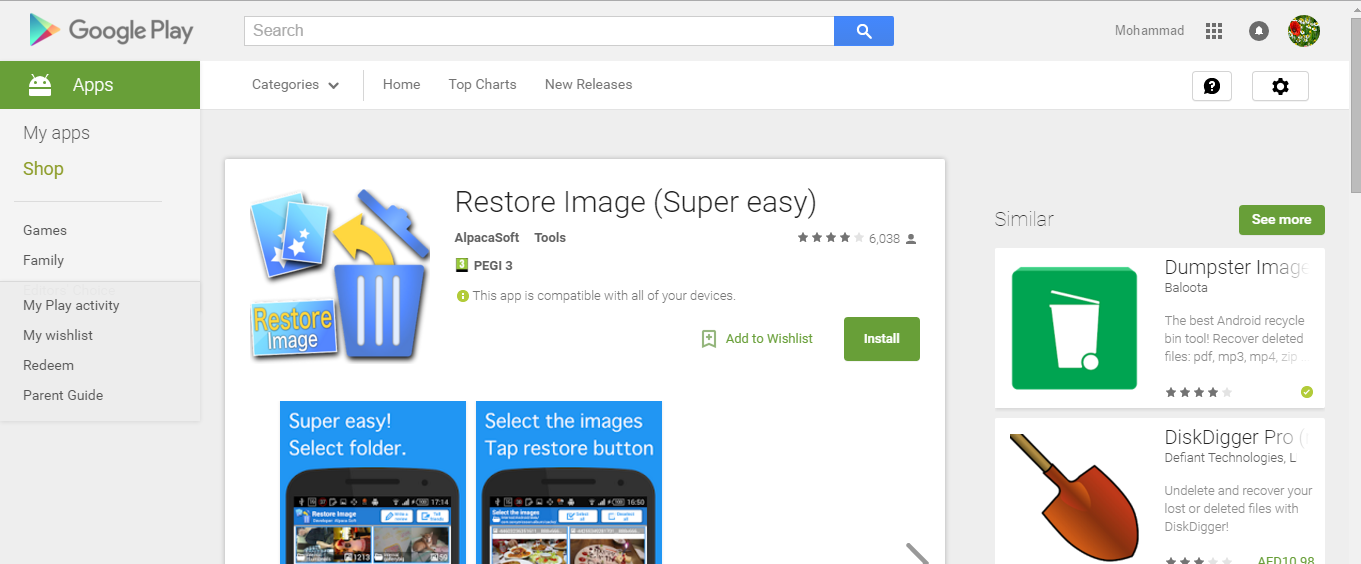Click the Mohammad account name
Image resolution: width=1361 pixels, height=564 pixels.
tap(1149, 31)
